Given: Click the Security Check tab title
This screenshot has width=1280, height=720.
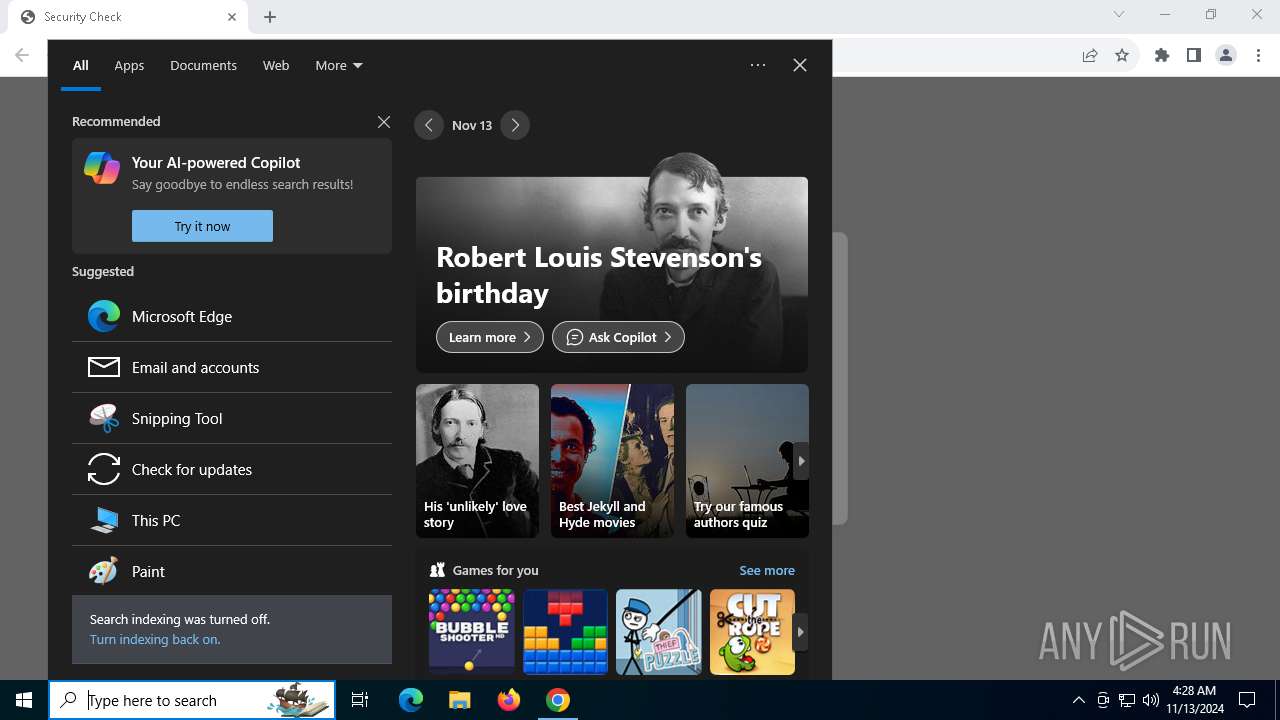Looking at the screenshot, I should click(x=83, y=17).
